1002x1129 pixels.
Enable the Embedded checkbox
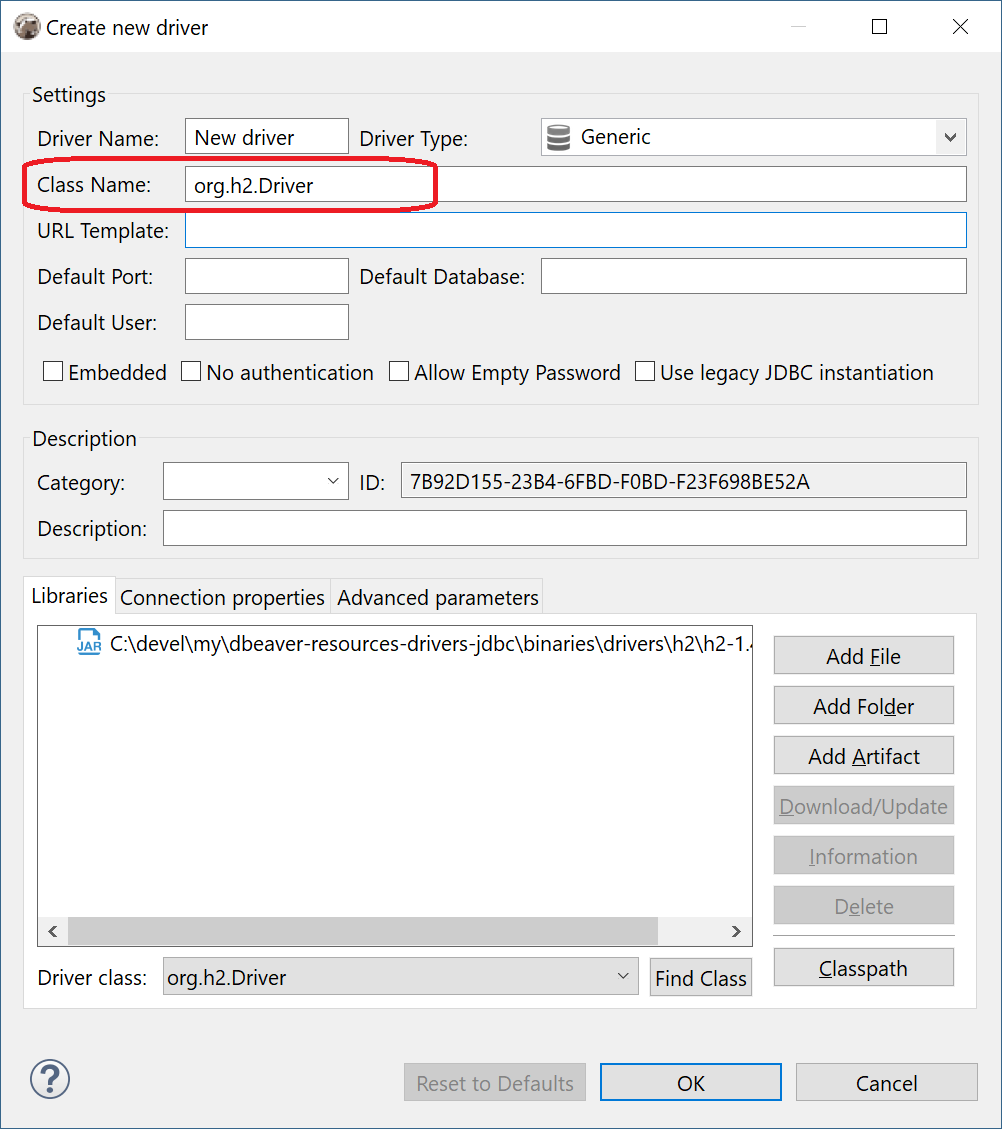(x=52, y=371)
